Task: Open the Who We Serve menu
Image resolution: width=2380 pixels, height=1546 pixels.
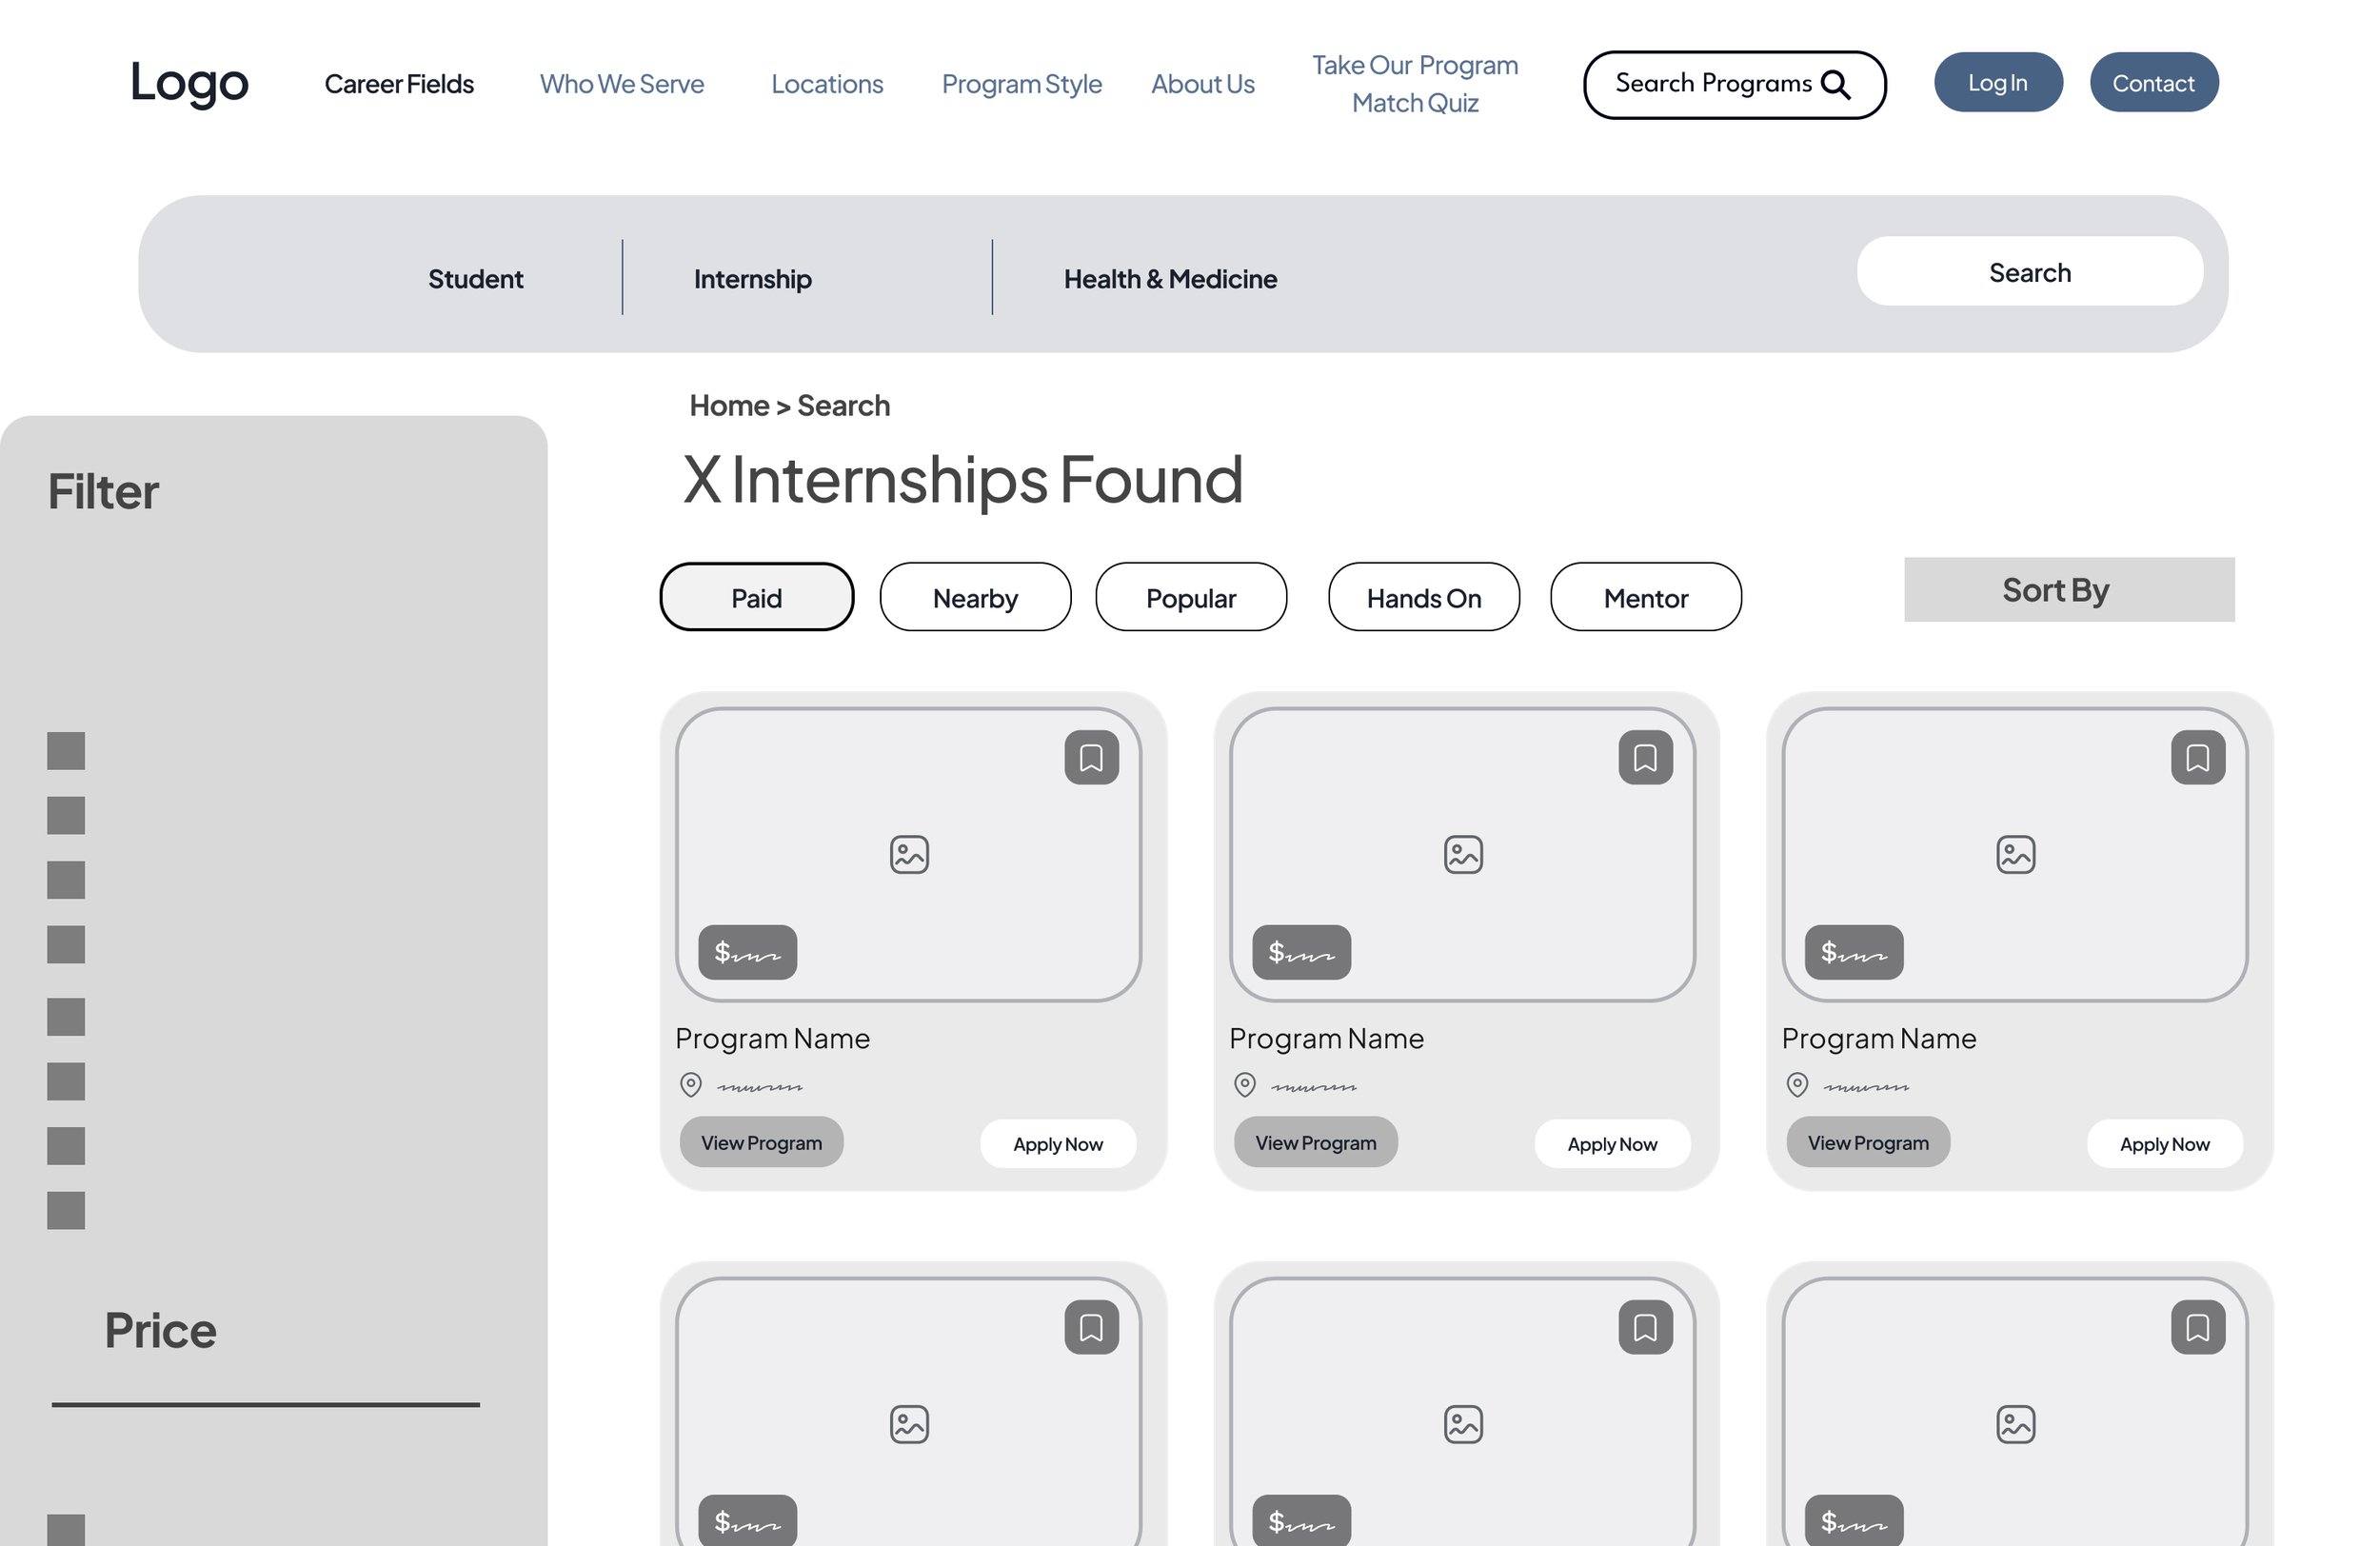Action: [x=622, y=84]
